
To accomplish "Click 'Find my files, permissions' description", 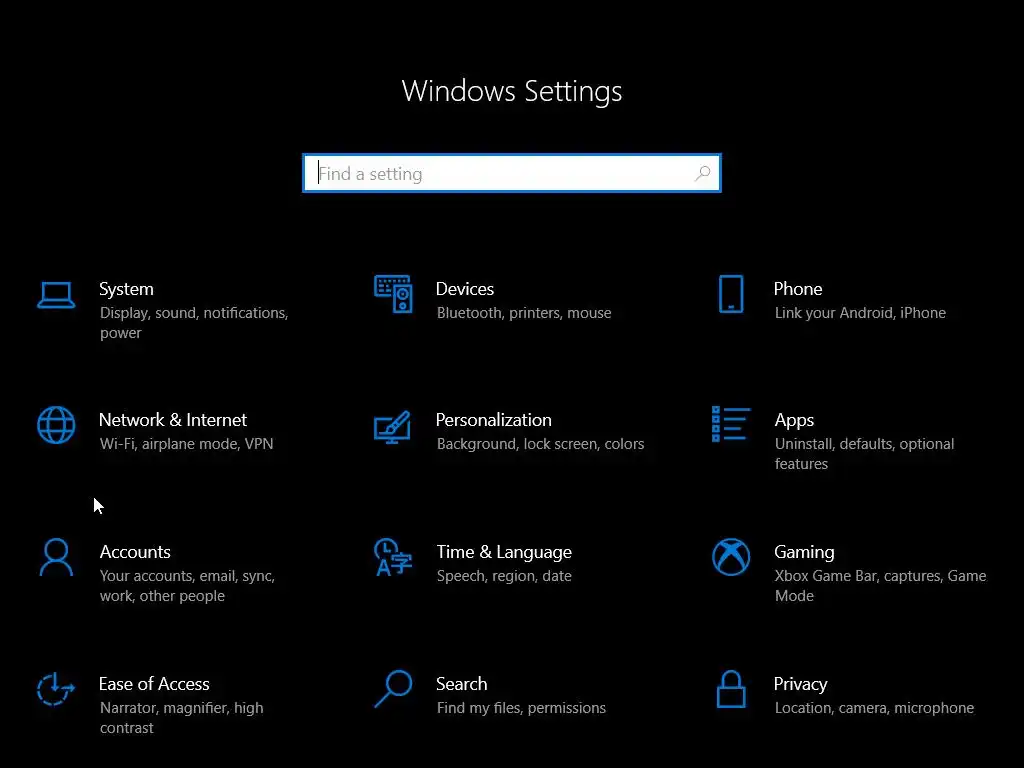I will click(x=521, y=709).
